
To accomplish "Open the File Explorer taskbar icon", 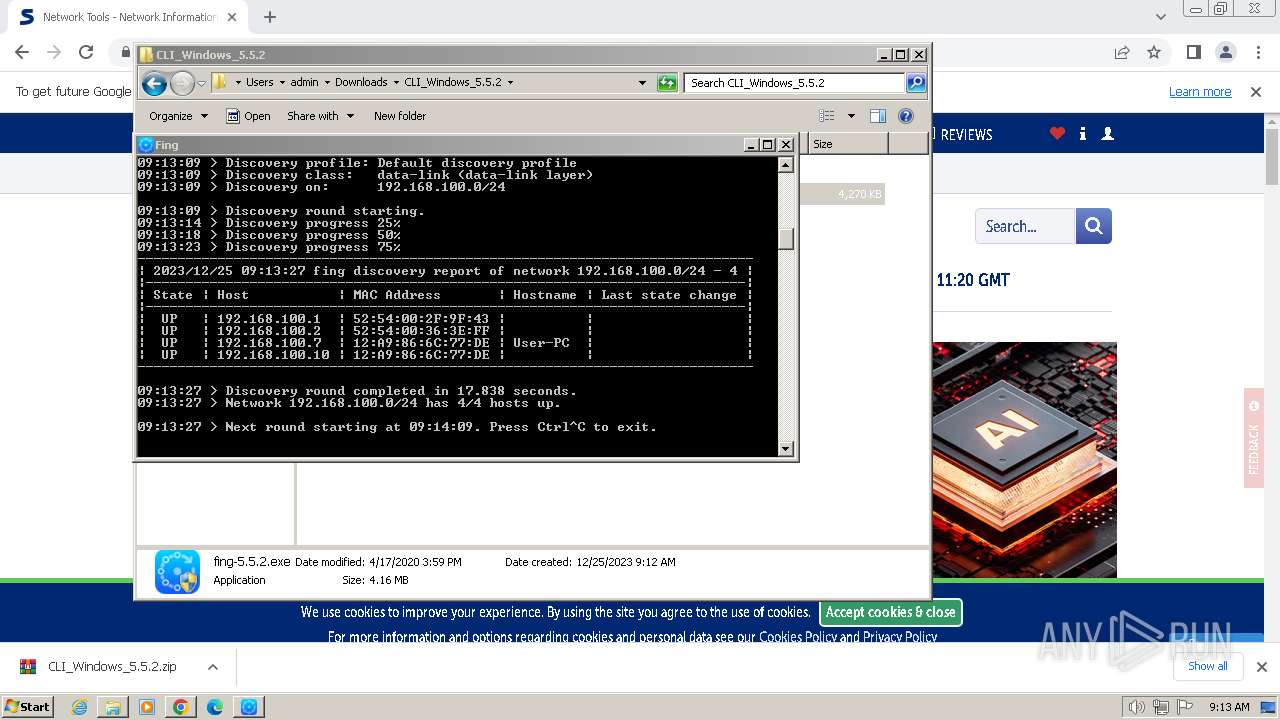I will 113,707.
